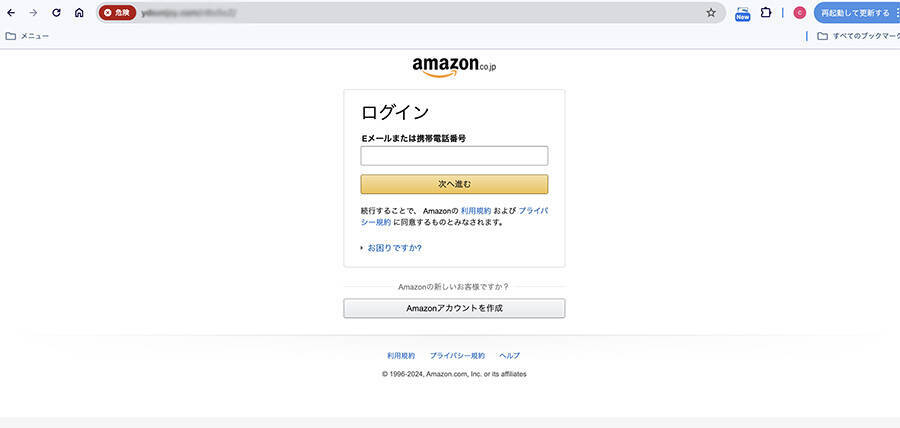The width and height of the screenshot is (900, 428).
Task: Reload the current page
Action: (56, 13)
